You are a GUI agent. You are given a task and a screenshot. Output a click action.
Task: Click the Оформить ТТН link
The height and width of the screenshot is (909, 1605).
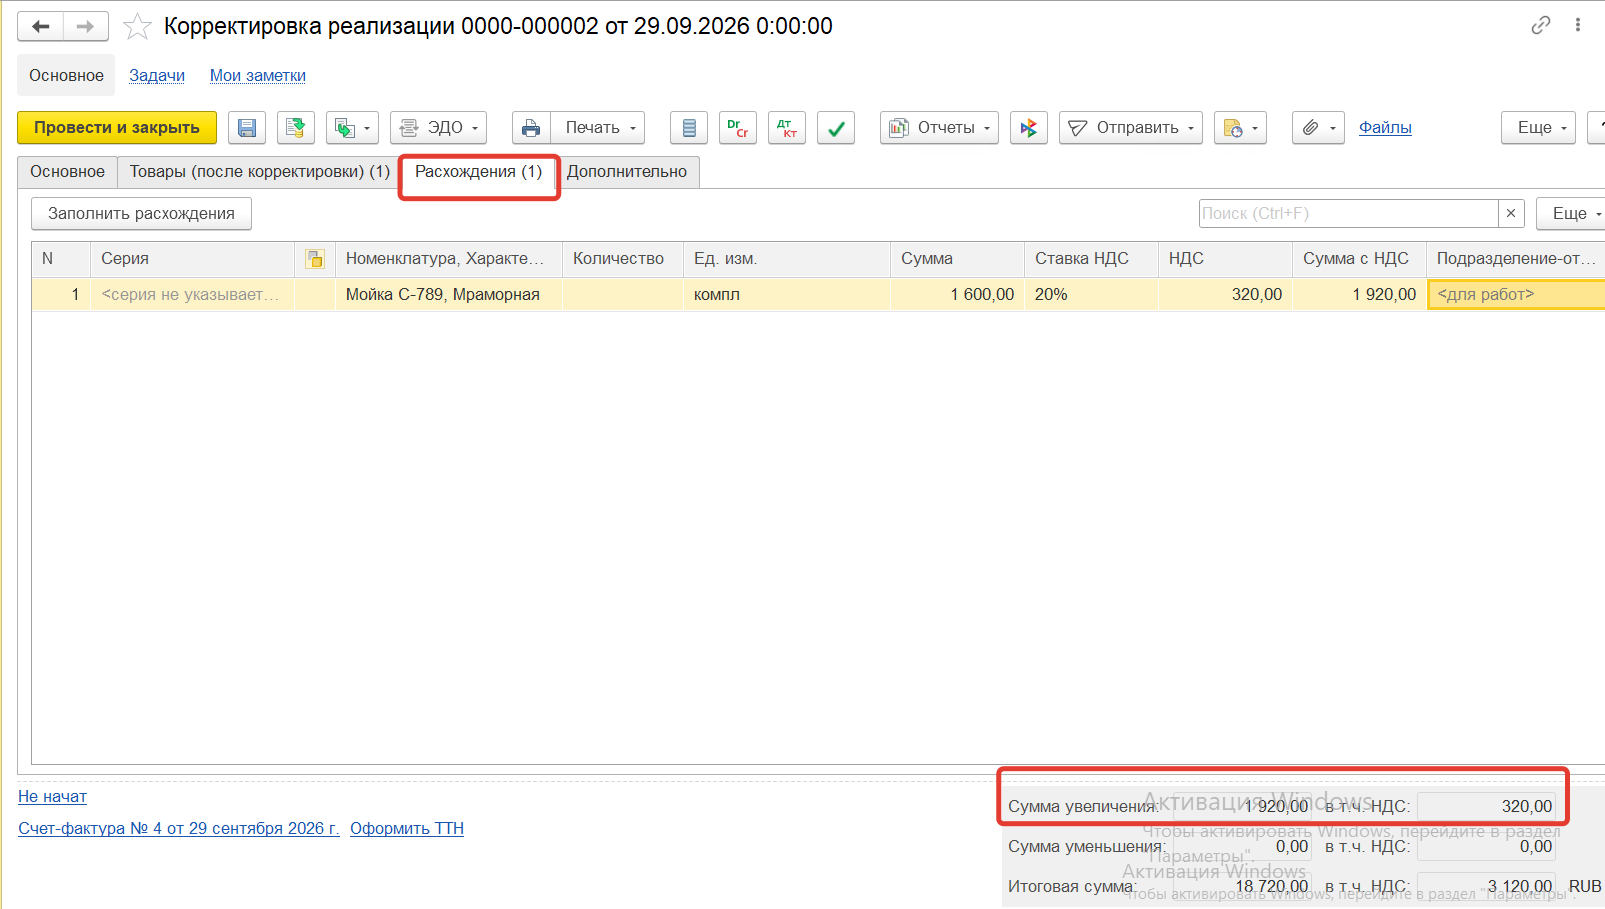pos(407,829)
